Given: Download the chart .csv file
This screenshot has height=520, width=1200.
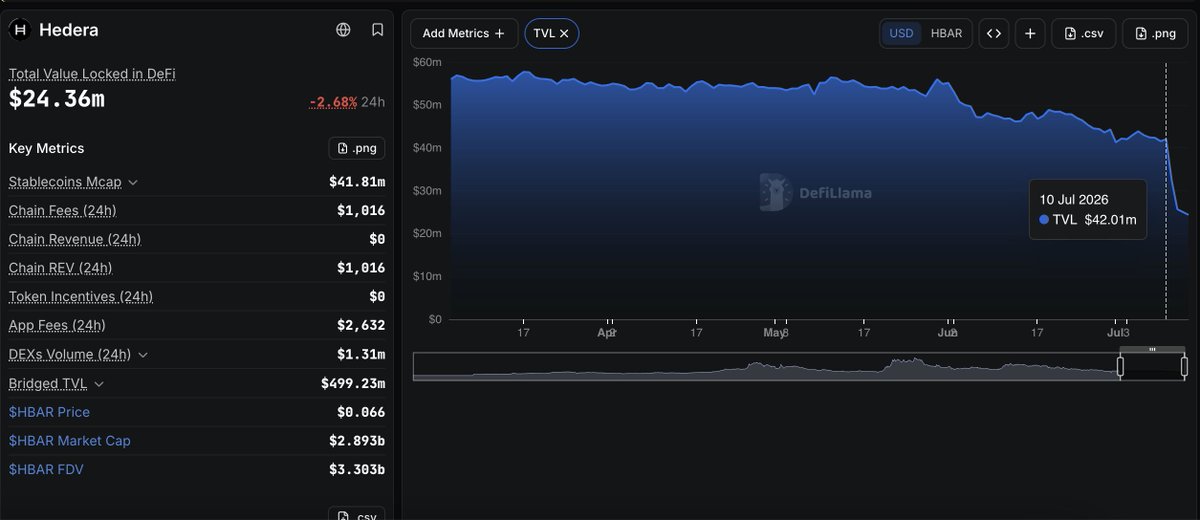Looking at the screenshot, I should 1084,33.
